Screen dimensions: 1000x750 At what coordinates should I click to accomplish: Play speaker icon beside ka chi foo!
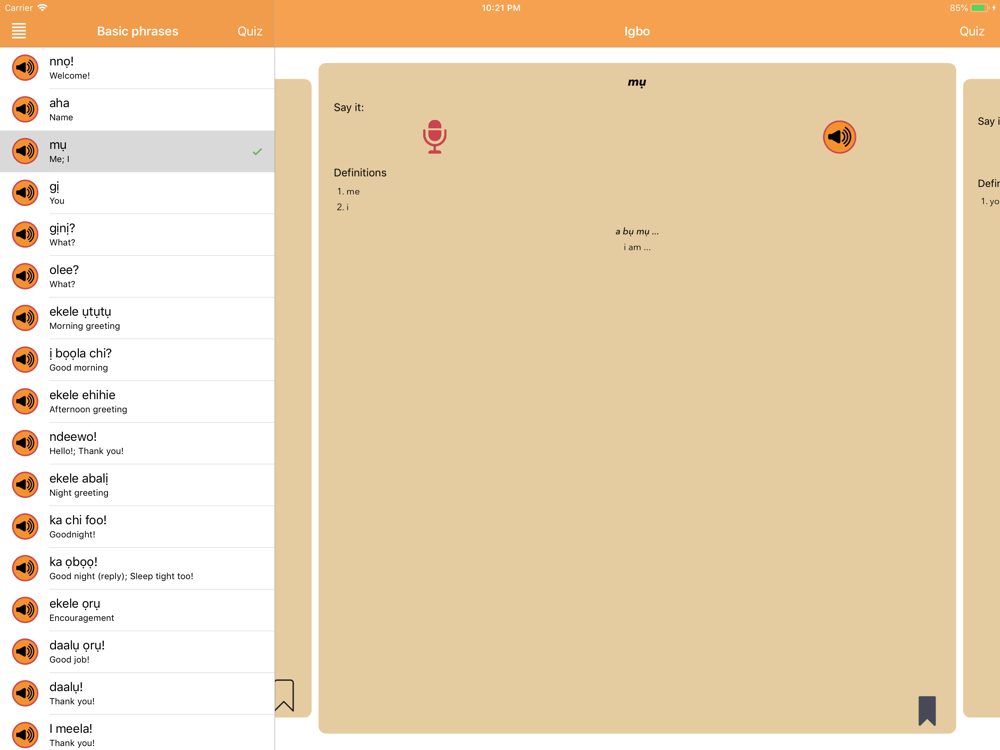[x=26, y=526]
